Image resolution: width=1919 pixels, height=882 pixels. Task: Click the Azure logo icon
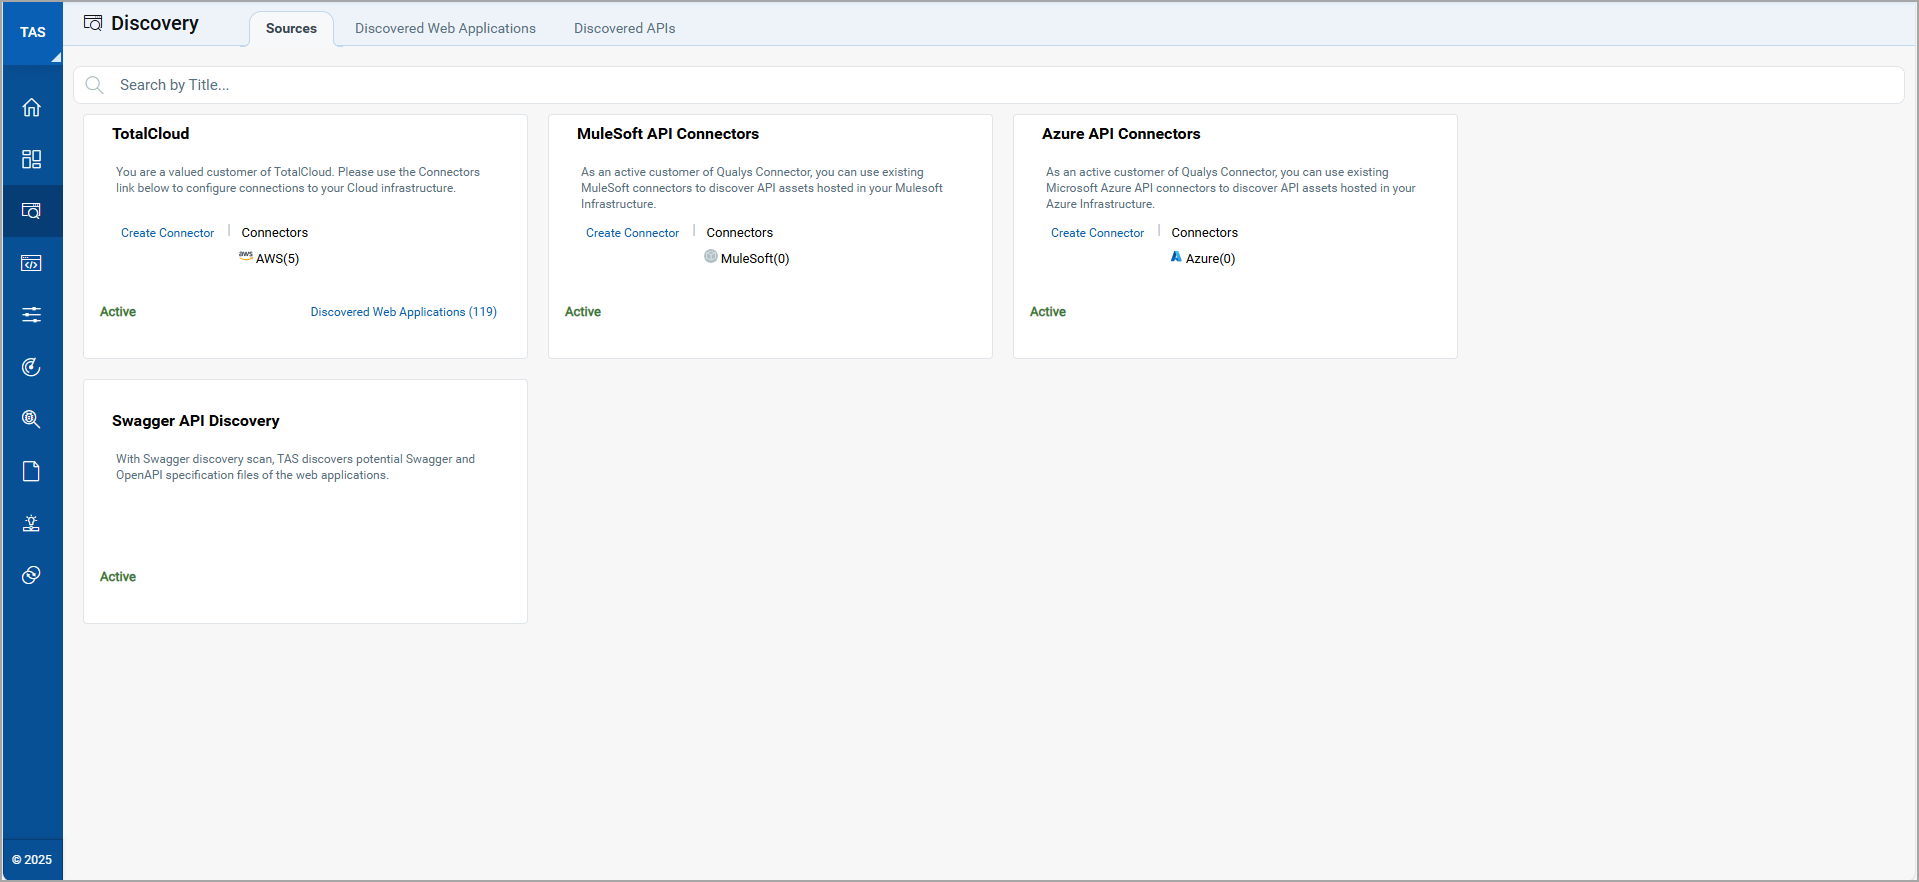coord(1176,257)
